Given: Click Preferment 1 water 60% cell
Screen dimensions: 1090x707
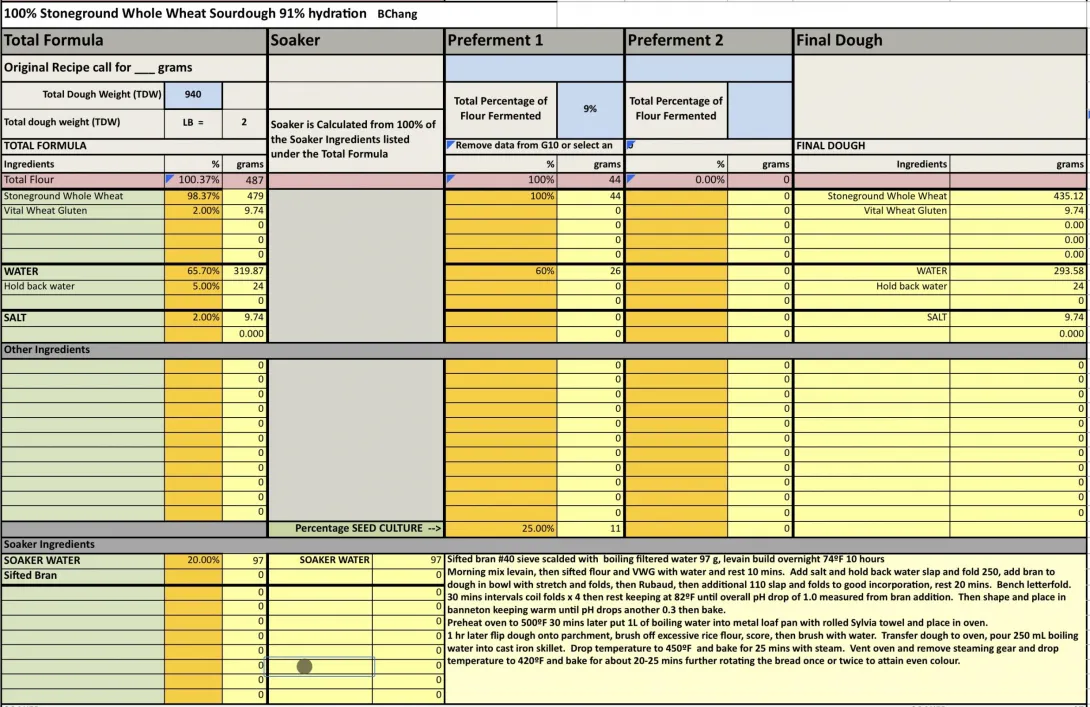Looking at the screenshot, I should click(x=505, y=271).
